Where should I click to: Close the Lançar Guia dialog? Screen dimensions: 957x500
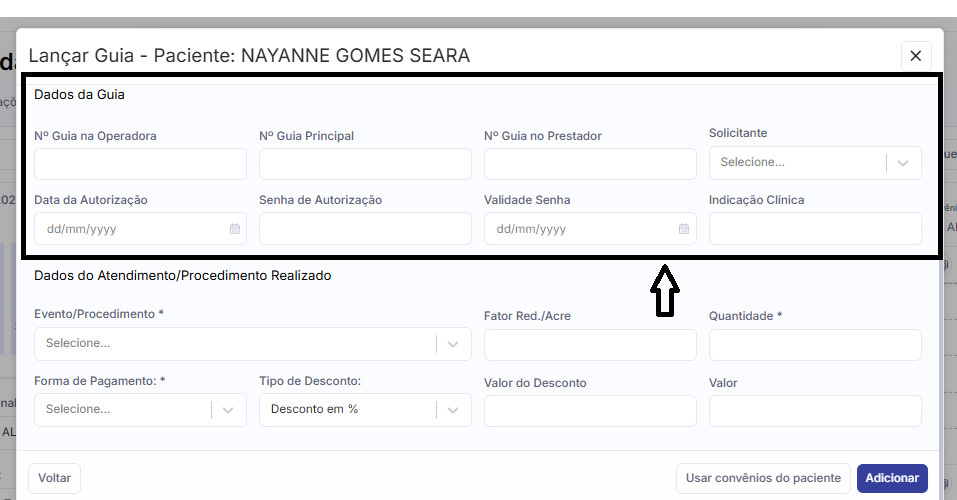point(915,56)
